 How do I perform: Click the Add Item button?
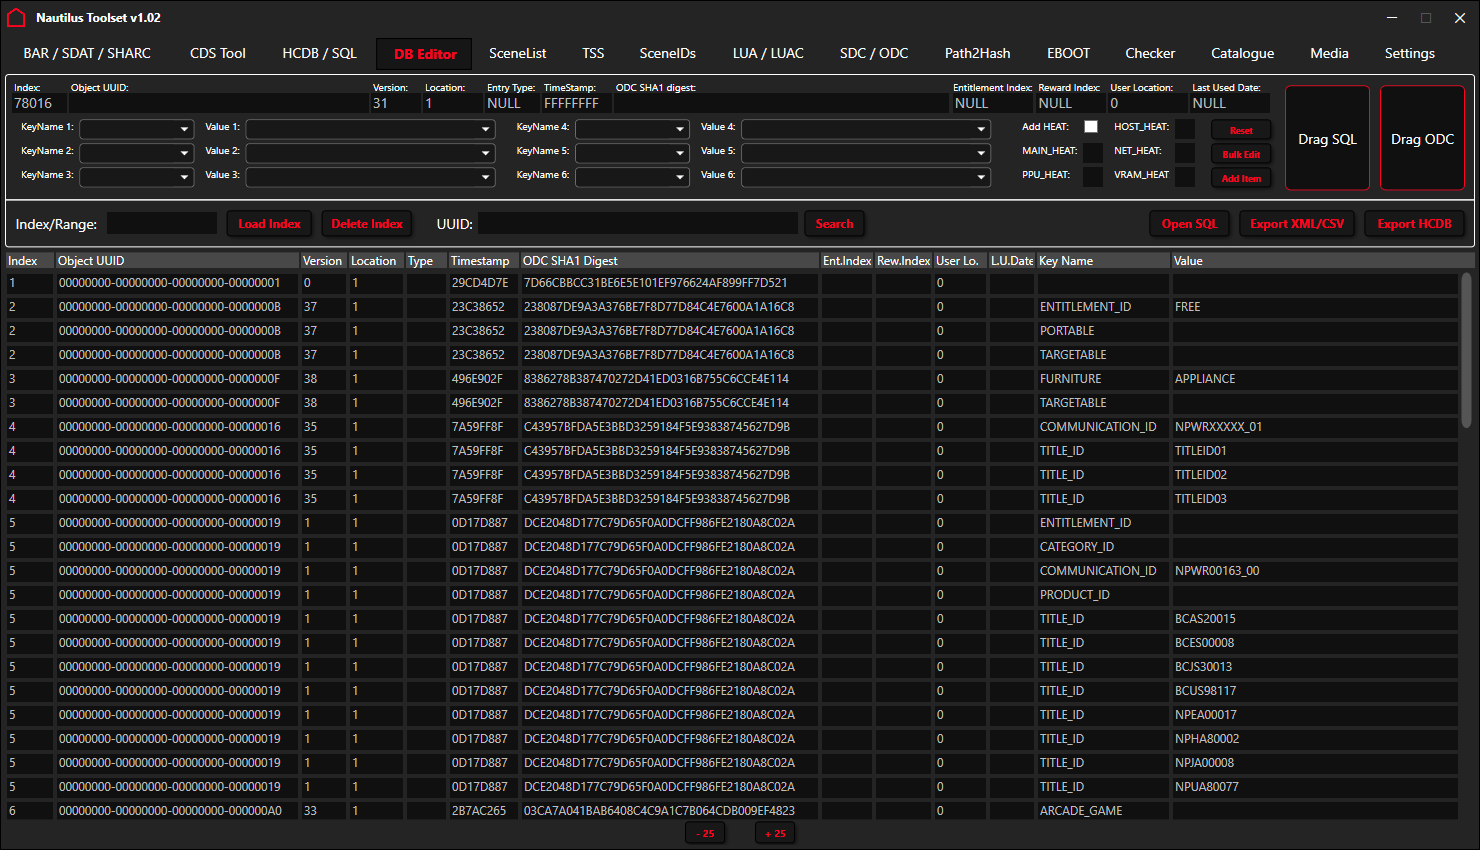click(1241, 179)
